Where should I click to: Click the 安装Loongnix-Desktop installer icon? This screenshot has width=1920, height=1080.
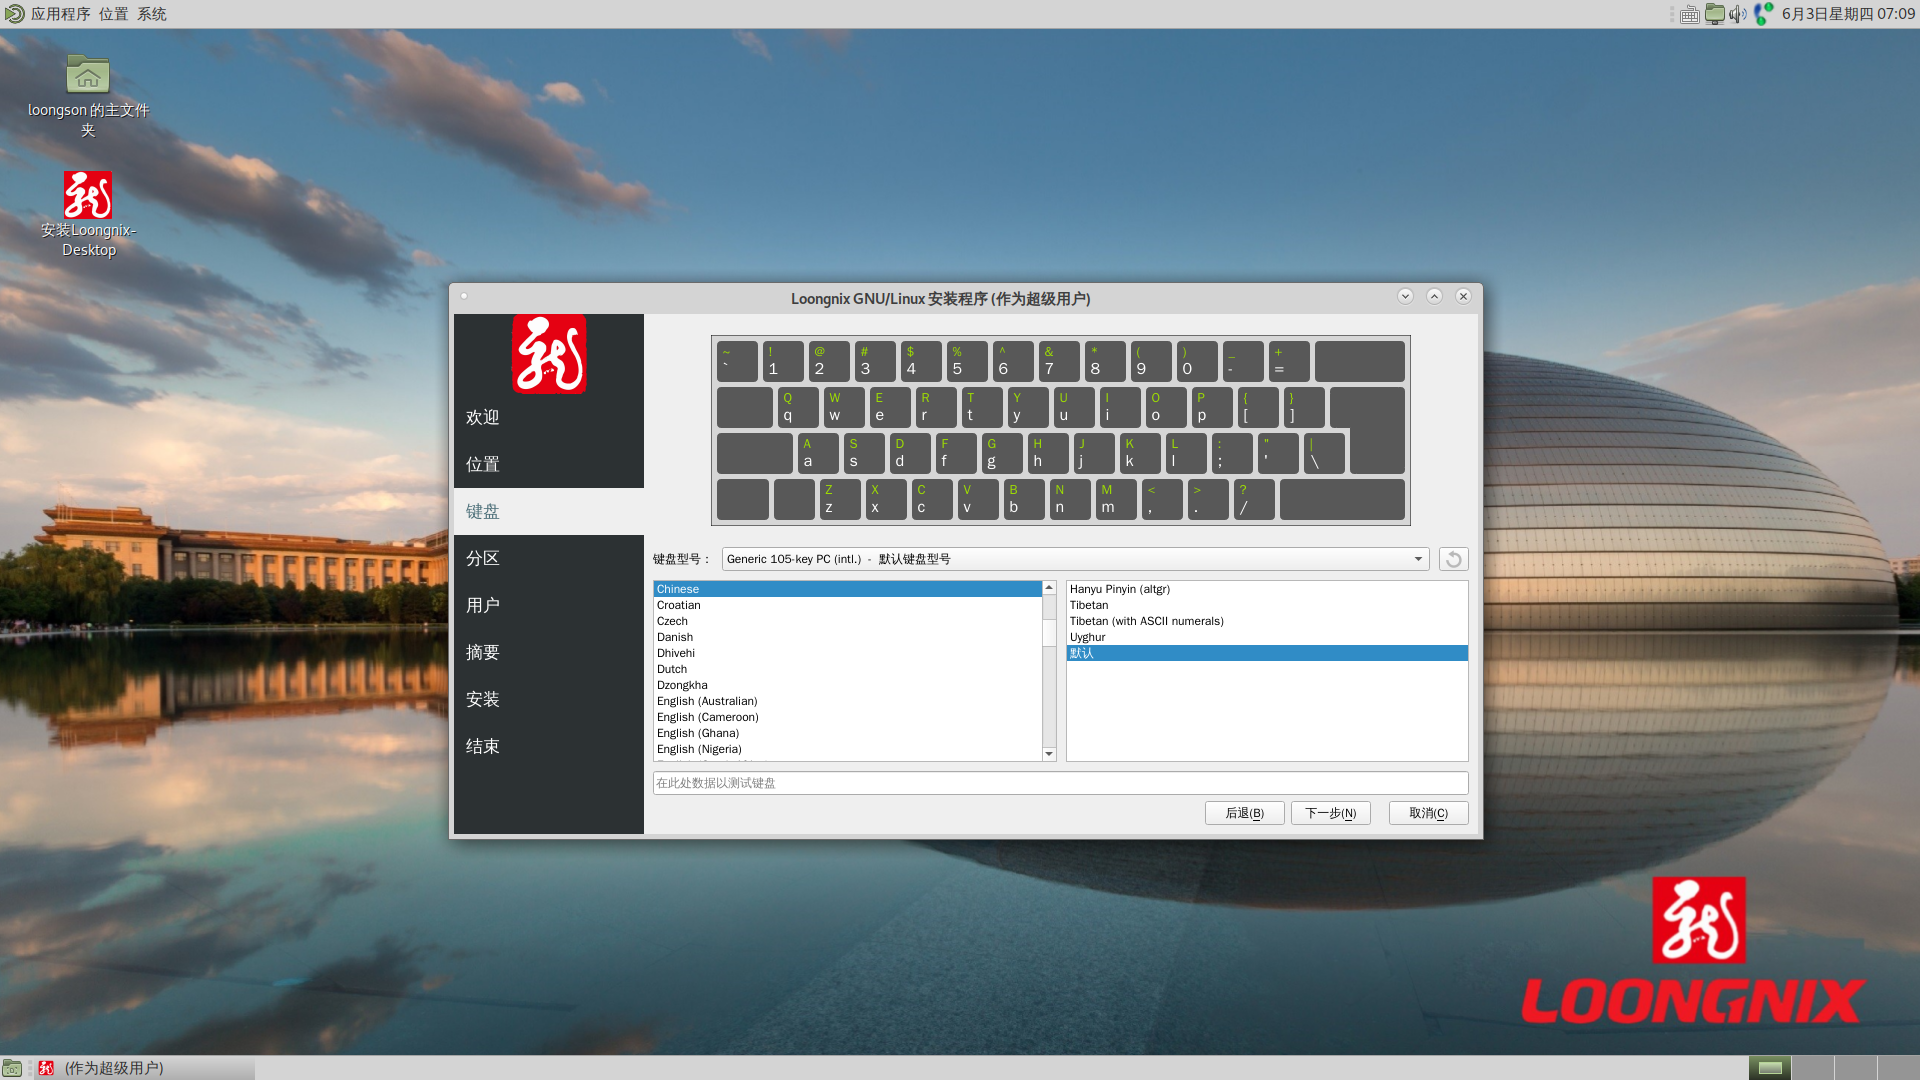(88, 196)
